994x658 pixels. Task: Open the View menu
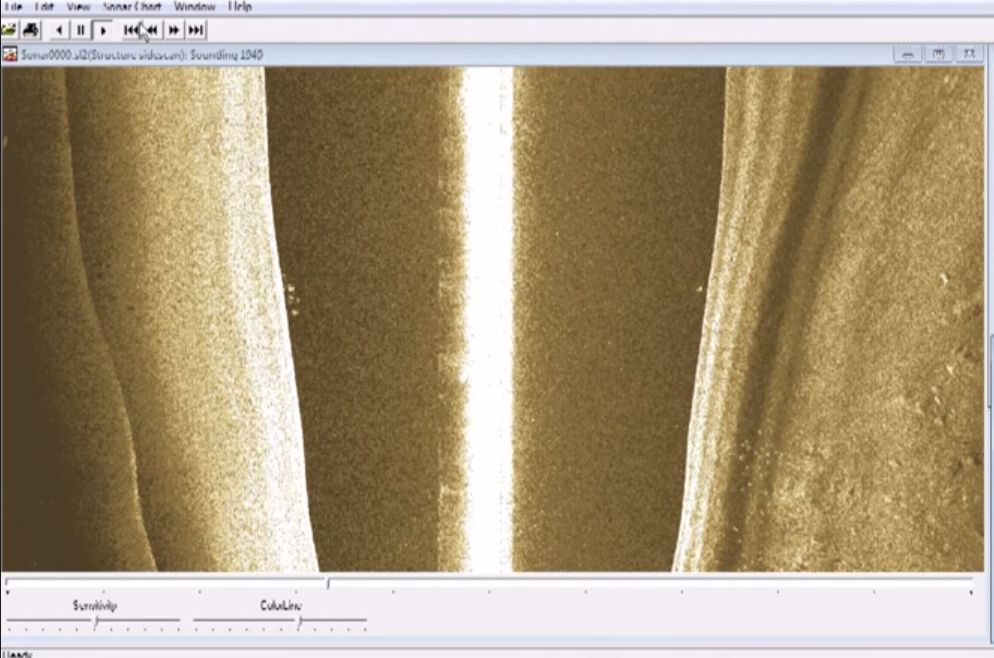(x=78, y=6)
